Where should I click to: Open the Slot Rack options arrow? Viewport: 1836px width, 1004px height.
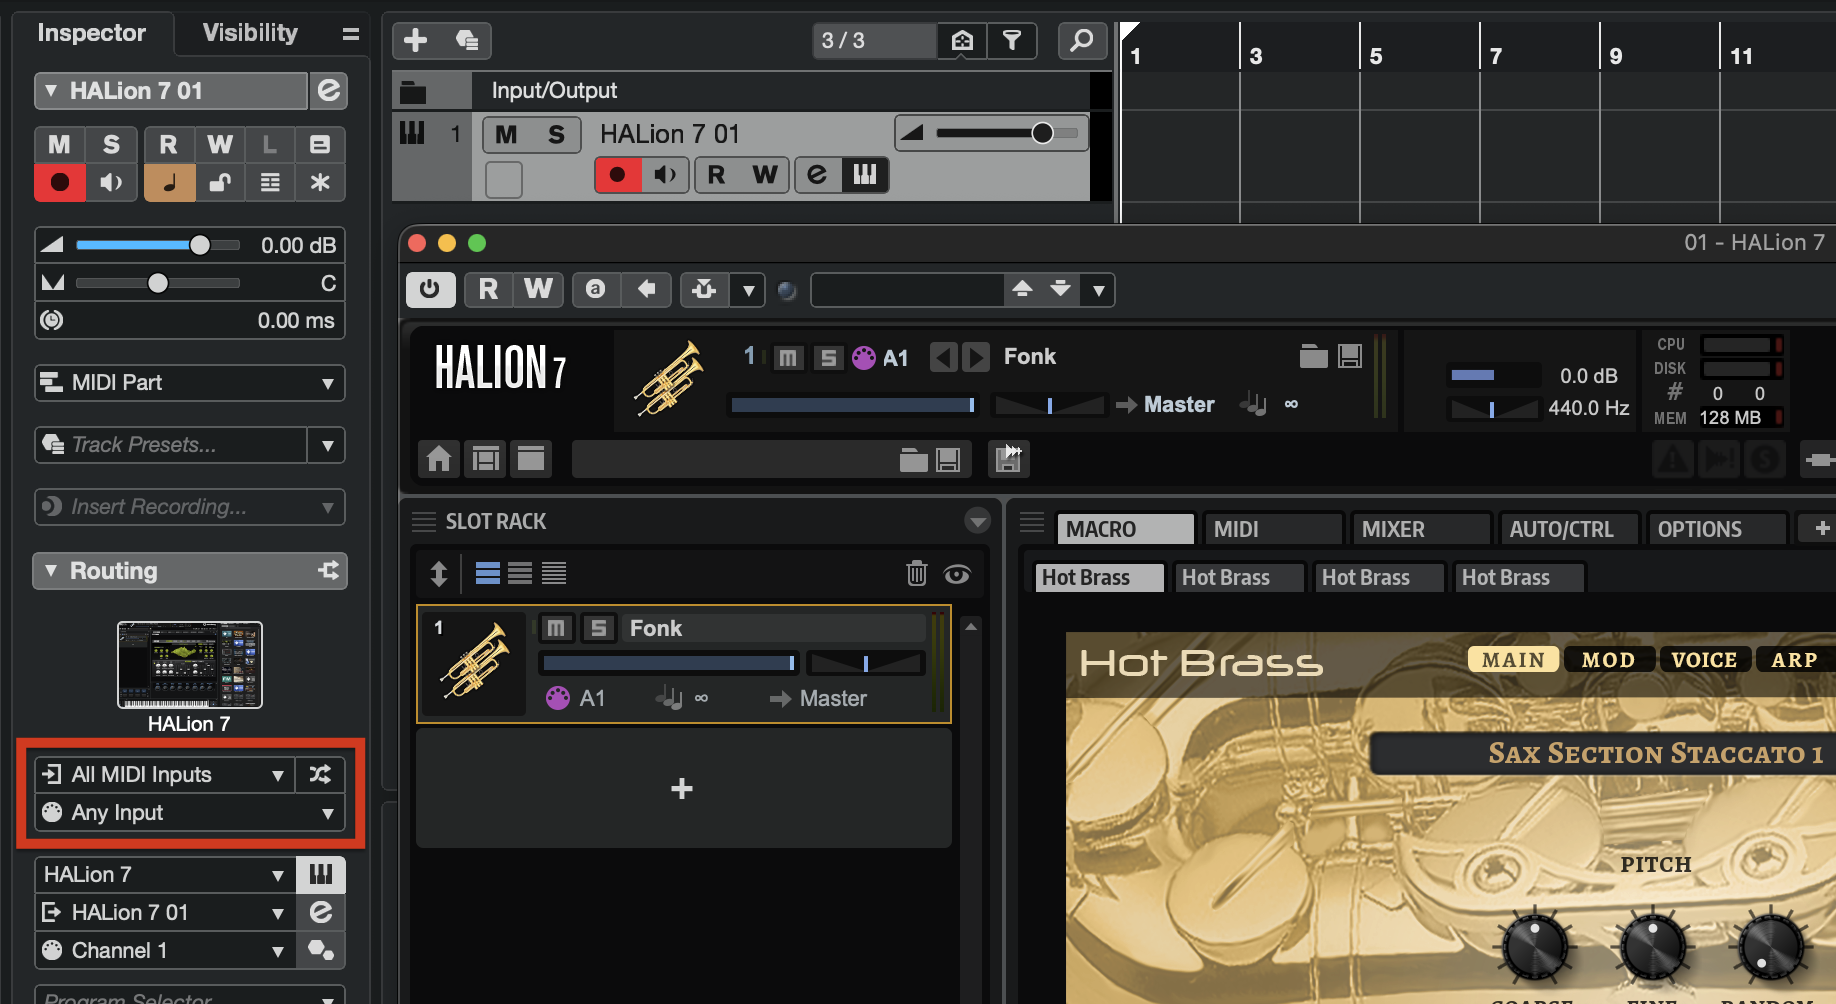(x=977, y=521)
